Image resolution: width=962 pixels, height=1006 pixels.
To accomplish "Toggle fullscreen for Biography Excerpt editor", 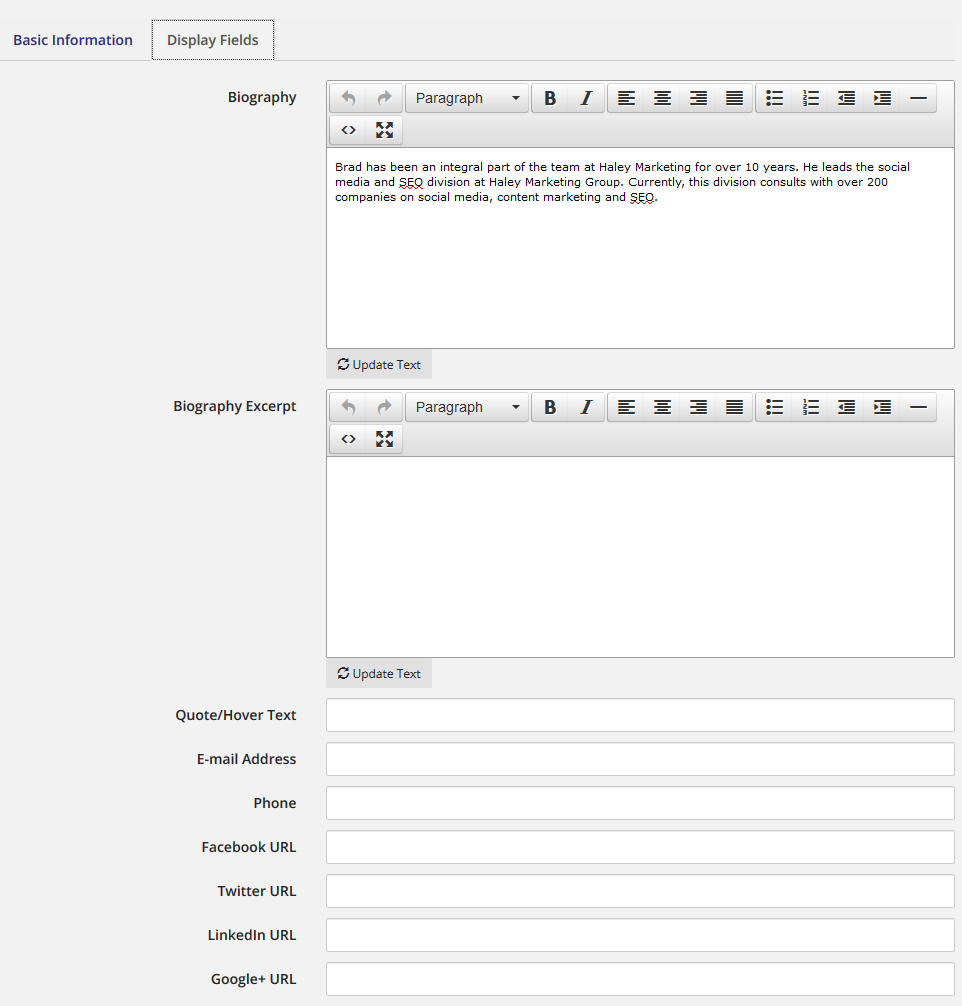I will (x=384, y=439).
